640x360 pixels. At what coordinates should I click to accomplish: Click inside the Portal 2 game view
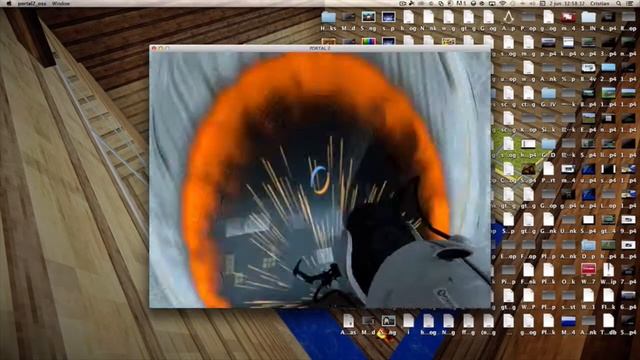320,180
